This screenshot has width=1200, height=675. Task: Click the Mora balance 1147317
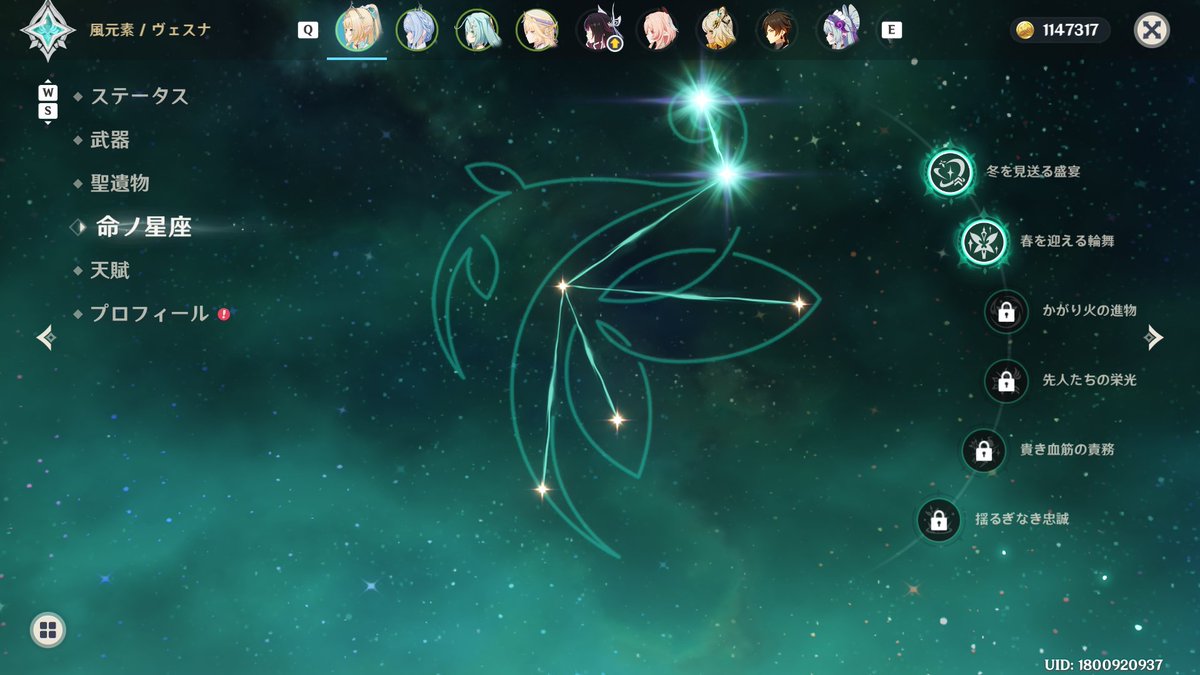[1061, 30]
